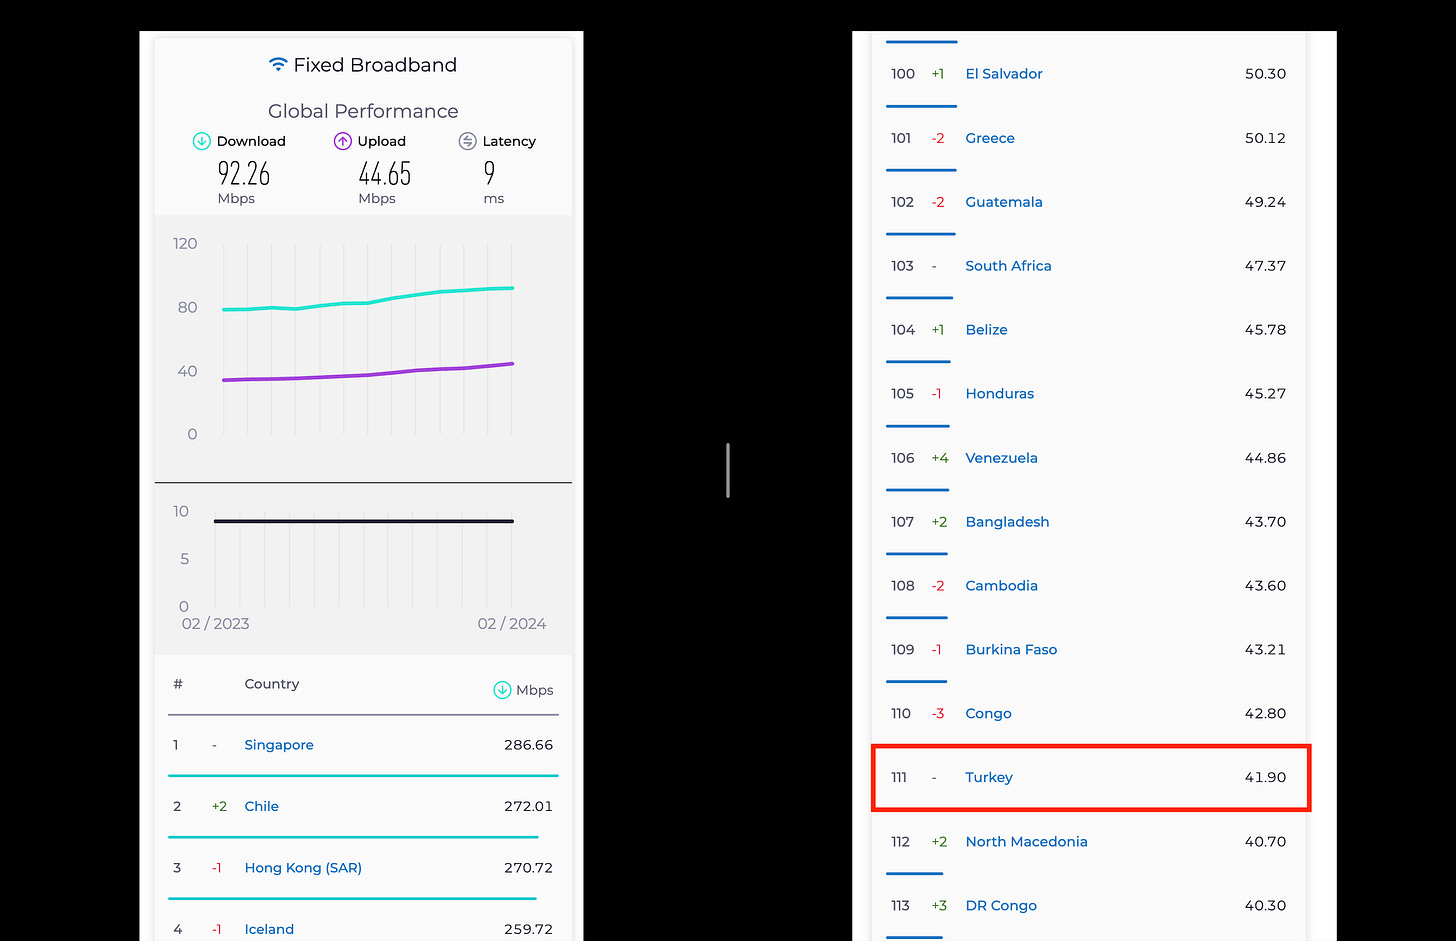Click the 02 / 2024 chart date label
Image resolution: width=1456 pixels, height=941 pixels.
pos(512,624)
